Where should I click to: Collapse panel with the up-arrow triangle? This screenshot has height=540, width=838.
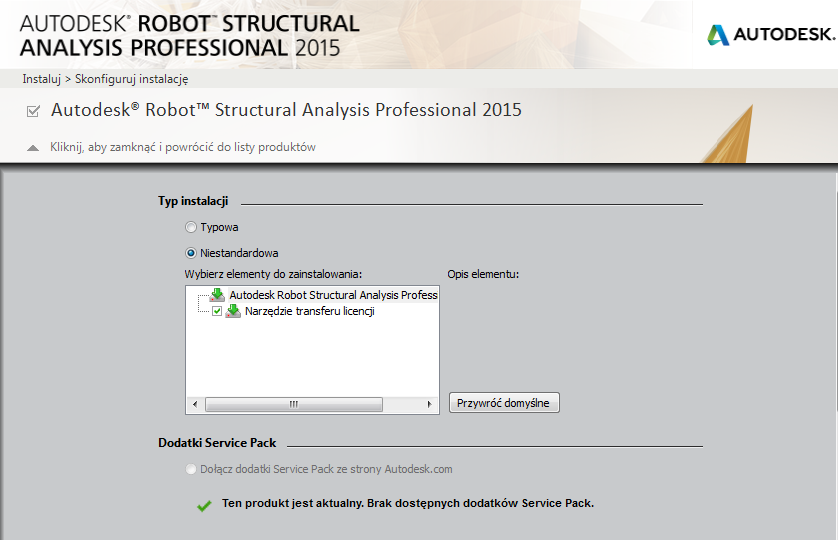33,148
